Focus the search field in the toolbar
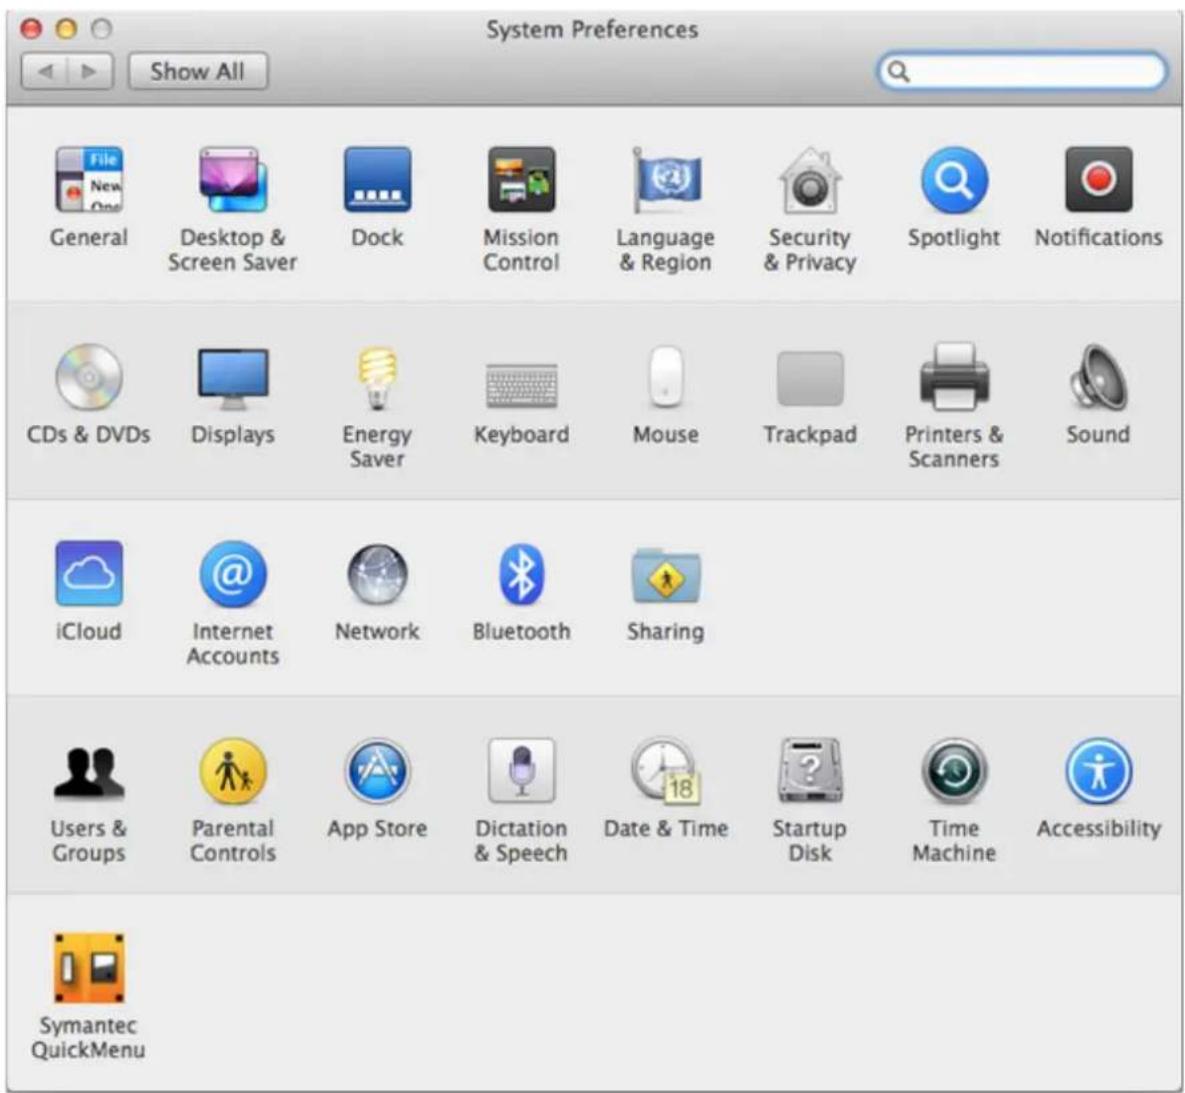 click(x=1021, y=71)
